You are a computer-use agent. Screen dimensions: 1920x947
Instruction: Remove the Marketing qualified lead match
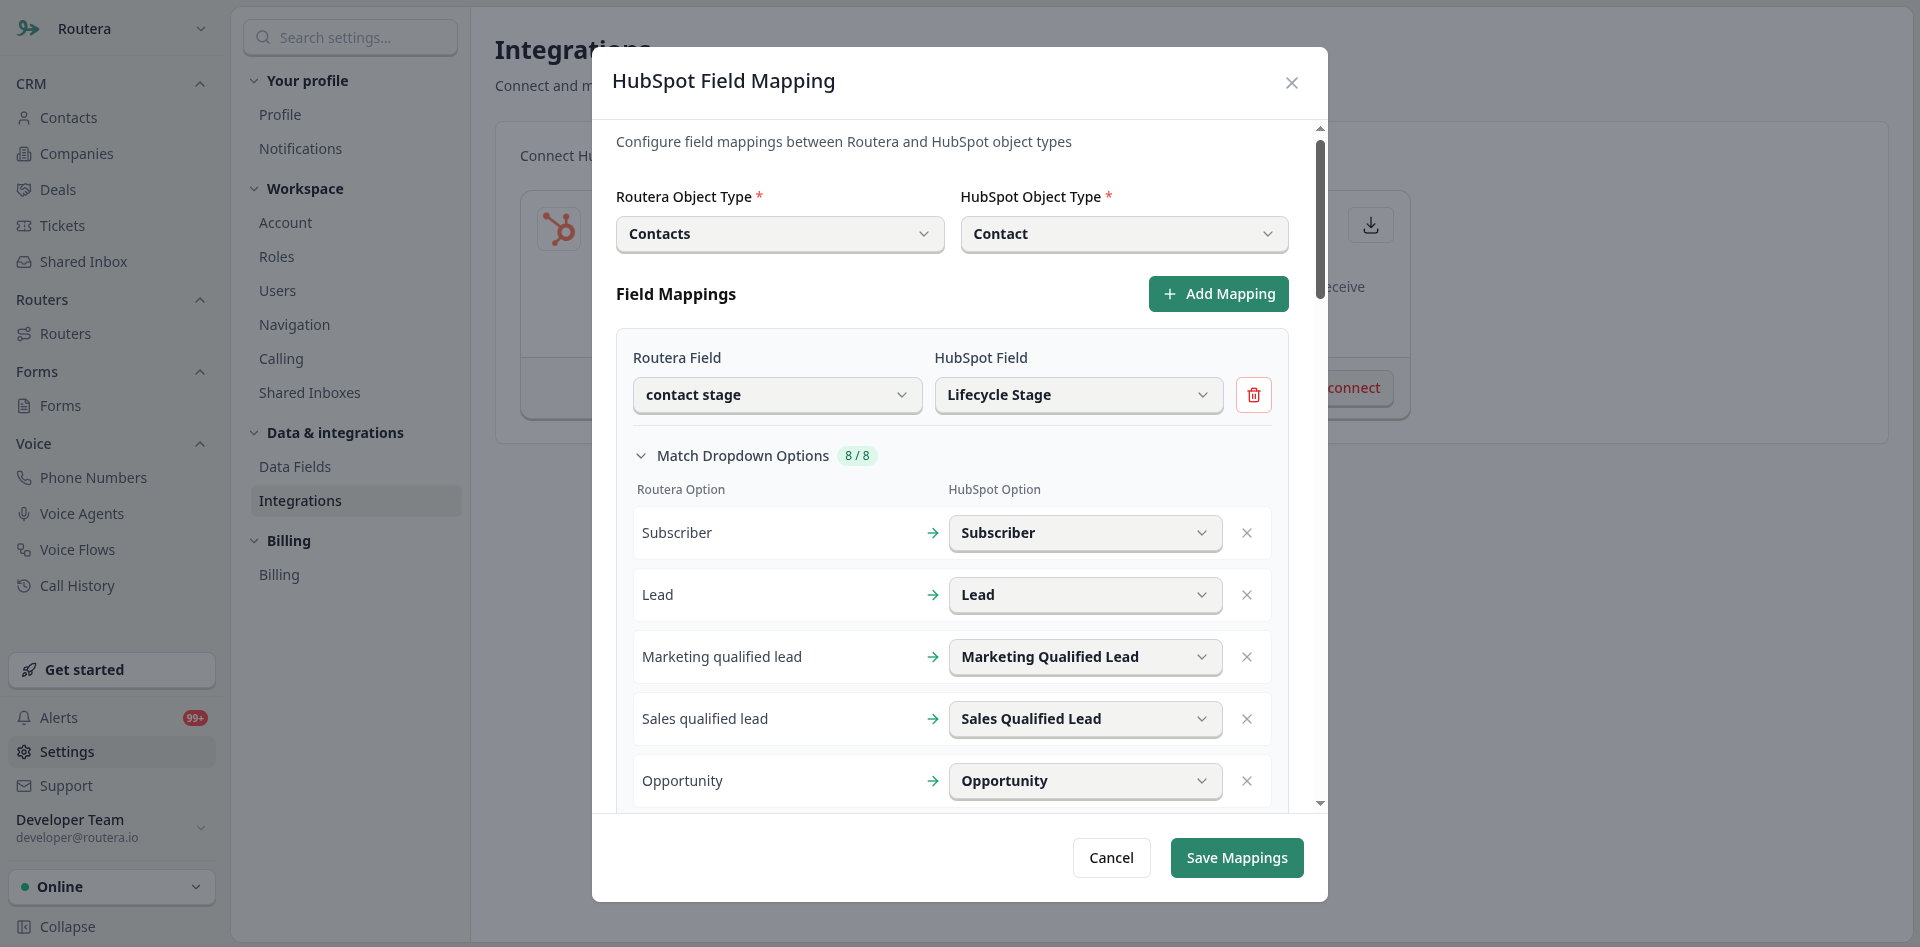coord(1246,657)
